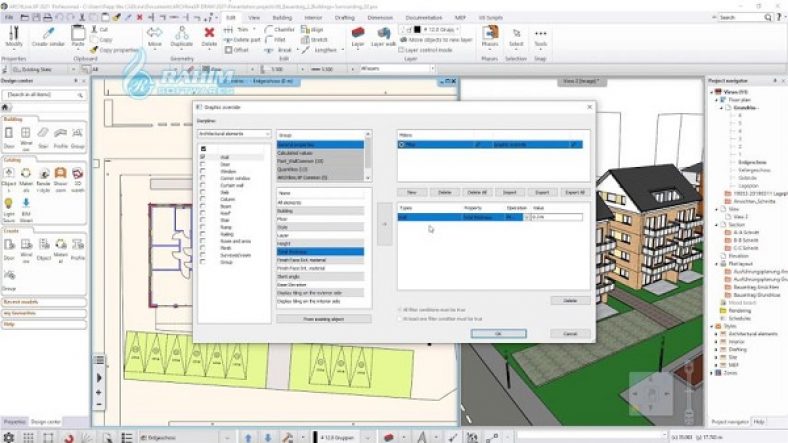Expand the Section node in Project navigator
The width and height of the screenshot is (788, 443).
click(717, 224)
